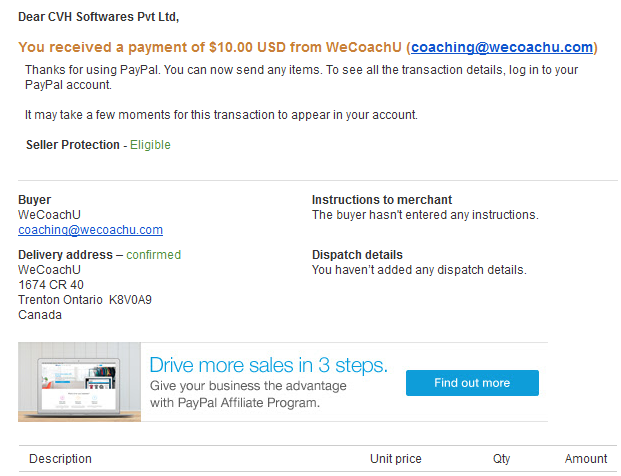The height and width of the screenshot is (476, 621).
Task: Click the buyer email link under WeCoachU
Action: (x=90, y=230)
